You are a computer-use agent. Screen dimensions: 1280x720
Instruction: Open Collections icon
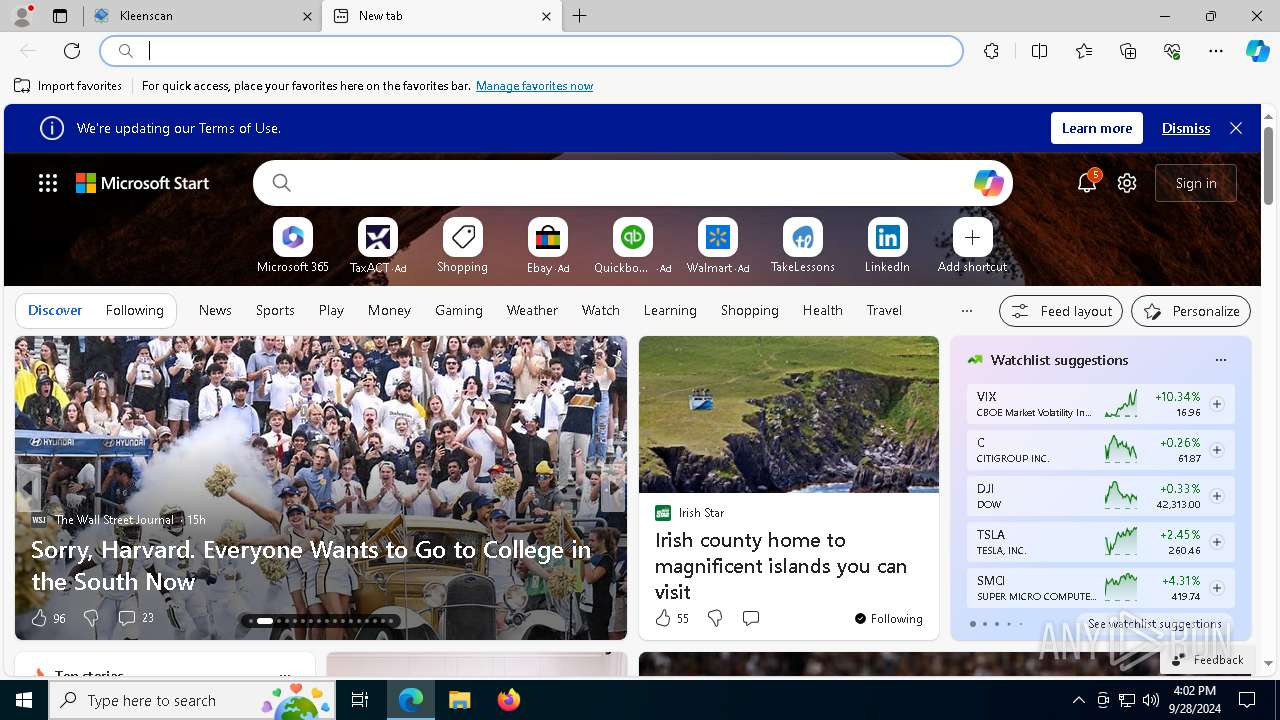click(1128, 51)
